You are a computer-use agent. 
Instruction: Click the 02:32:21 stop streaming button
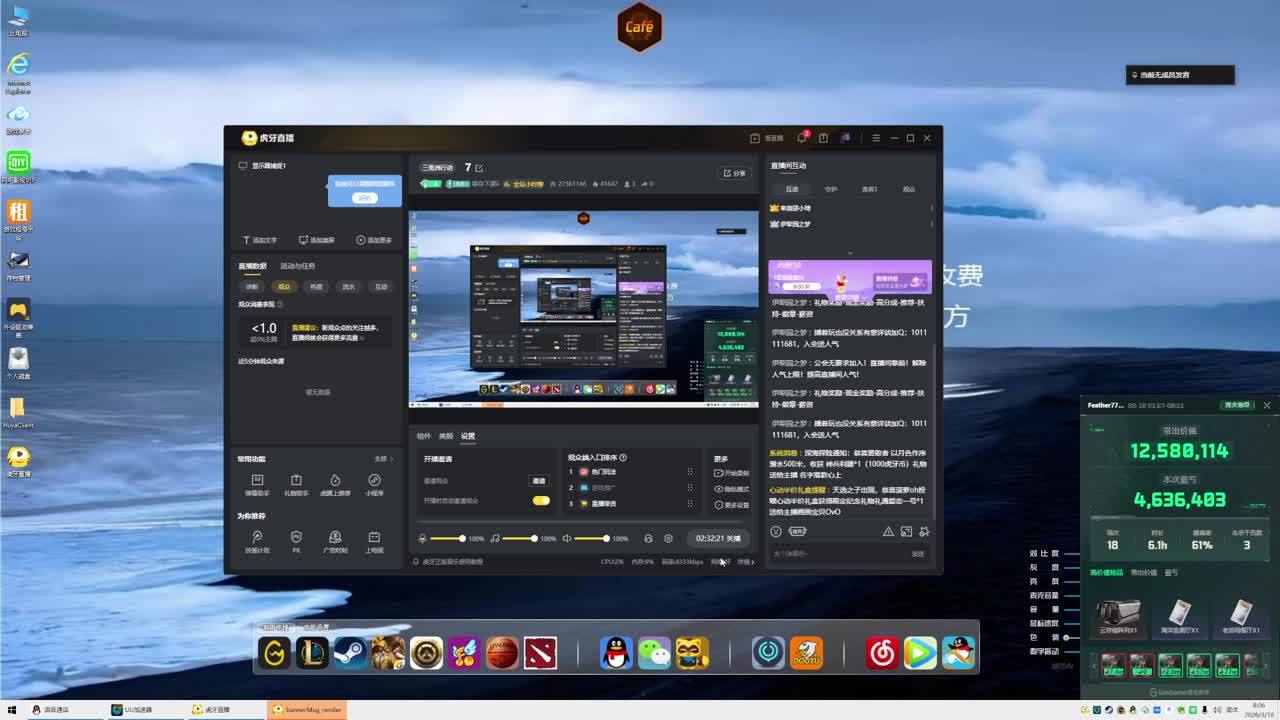click(x=718, y=539)
